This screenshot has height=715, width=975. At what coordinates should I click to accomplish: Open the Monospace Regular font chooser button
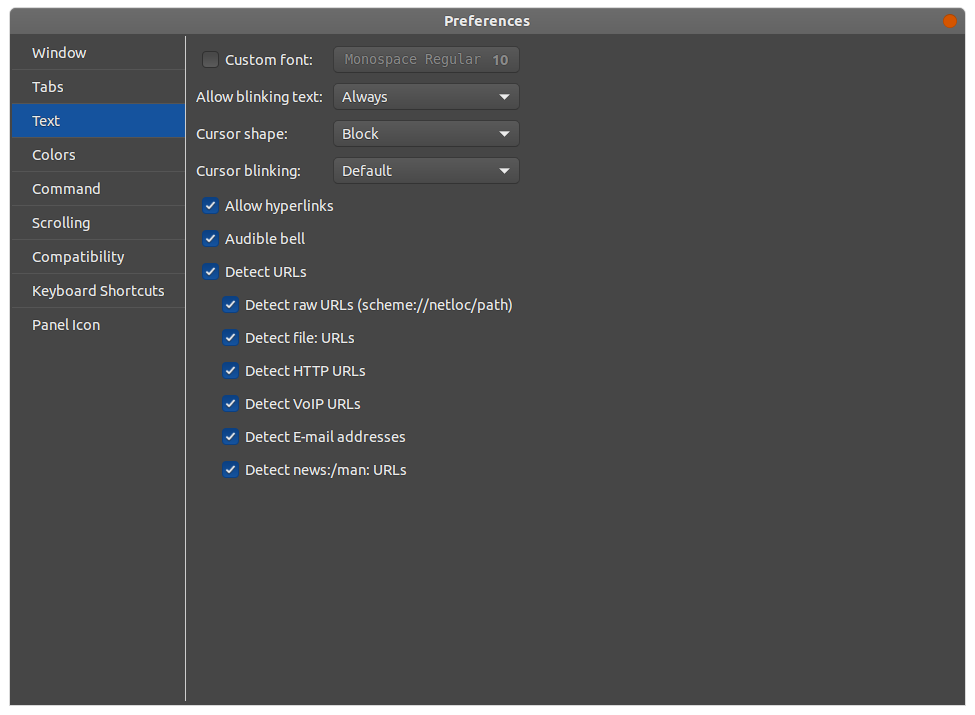(x=426, y=60)
